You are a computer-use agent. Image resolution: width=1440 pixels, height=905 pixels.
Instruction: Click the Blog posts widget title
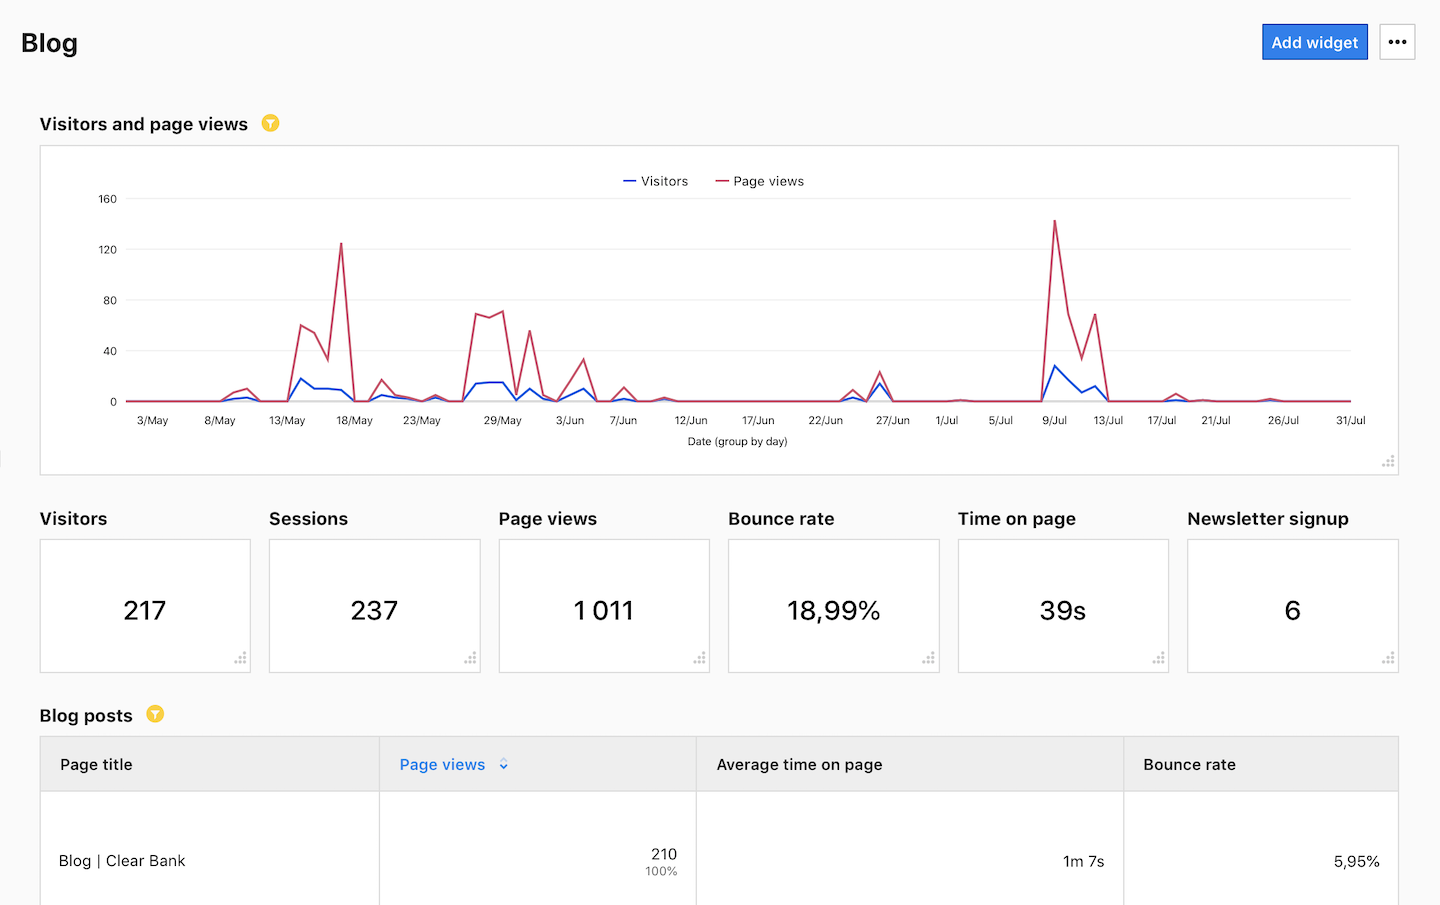(86, 716)
